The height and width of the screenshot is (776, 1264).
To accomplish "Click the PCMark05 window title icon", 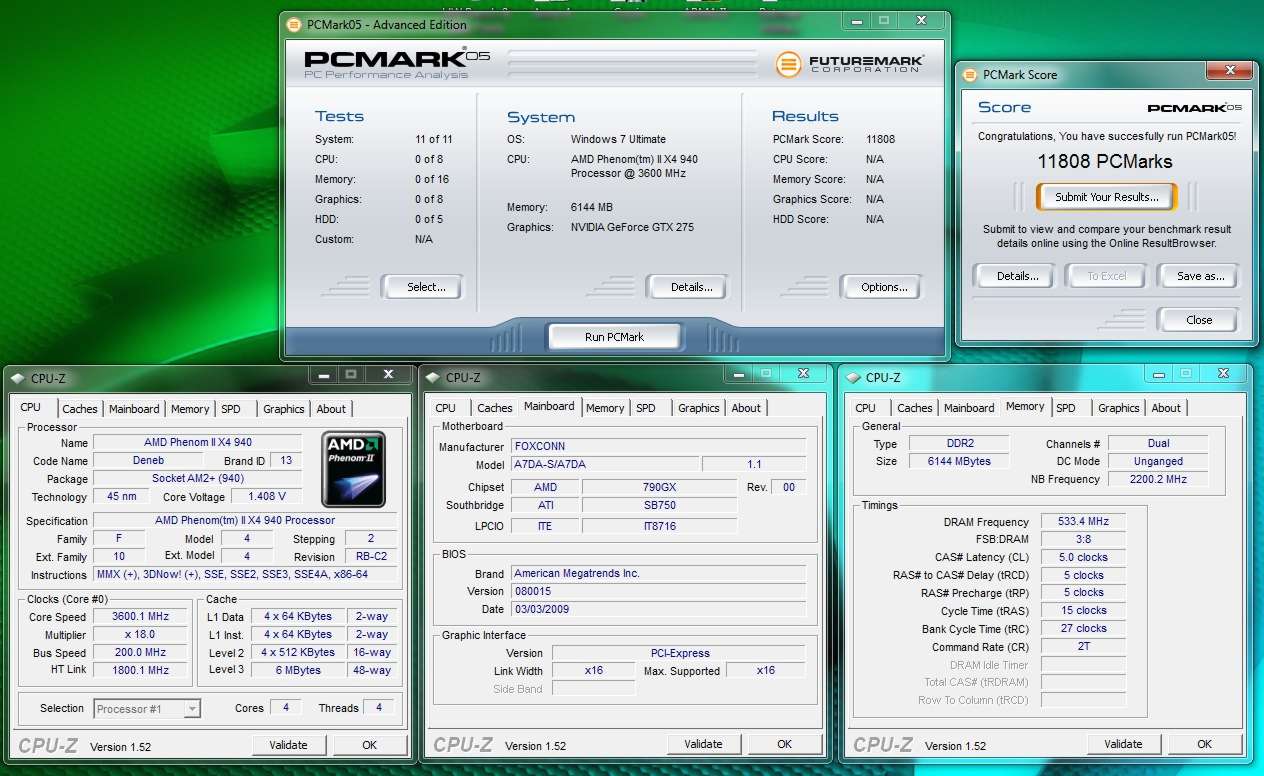I will point(293,24).
